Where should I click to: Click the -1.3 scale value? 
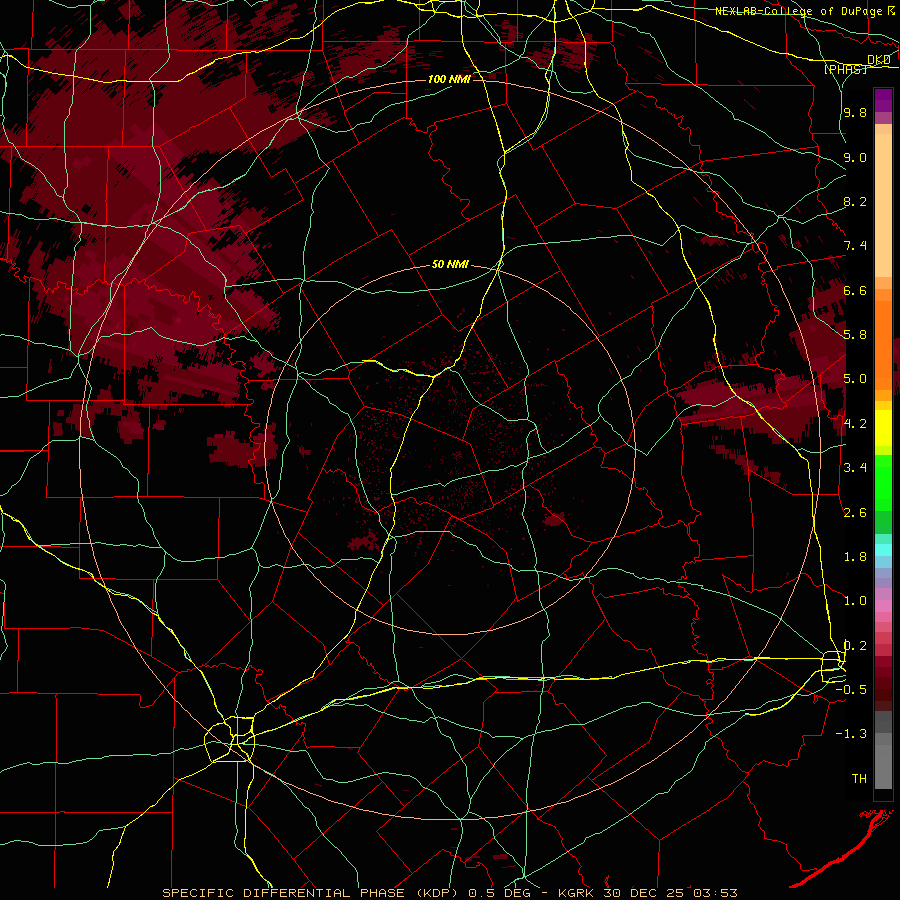[x=851, y=734]
